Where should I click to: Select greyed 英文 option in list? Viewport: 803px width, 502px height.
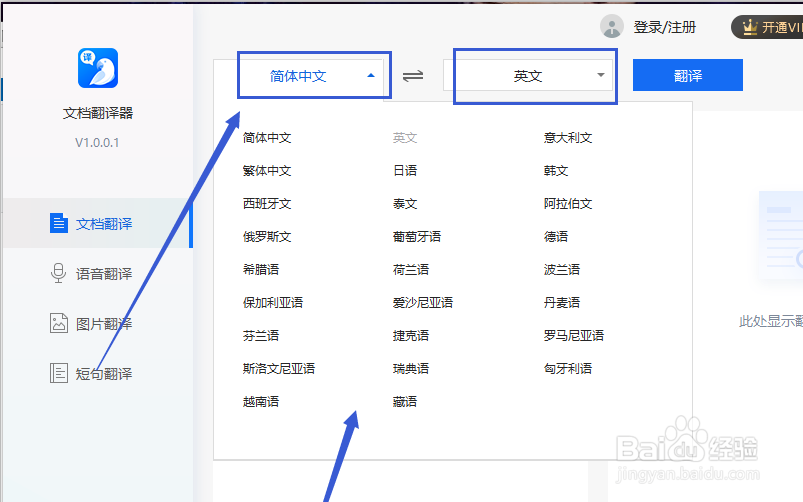405,138
